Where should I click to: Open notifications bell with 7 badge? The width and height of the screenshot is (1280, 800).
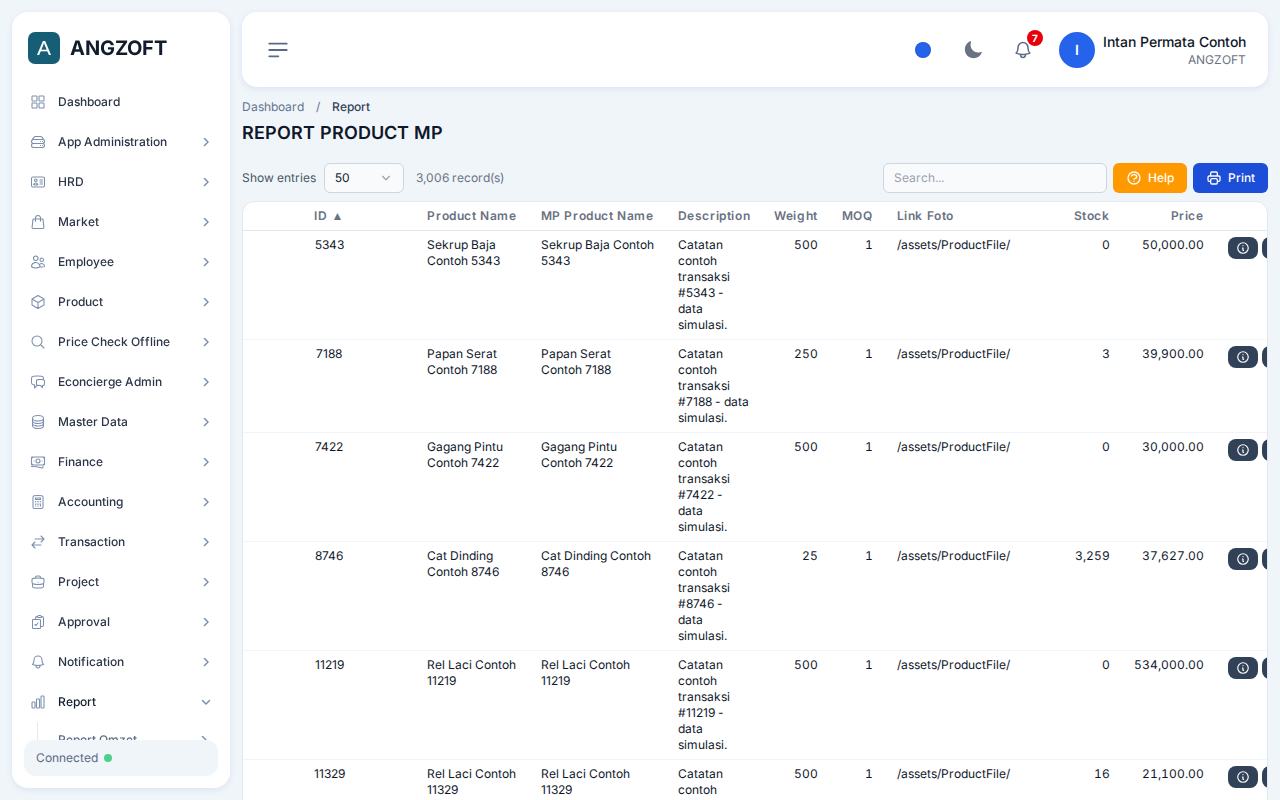tap(1023, 49)
